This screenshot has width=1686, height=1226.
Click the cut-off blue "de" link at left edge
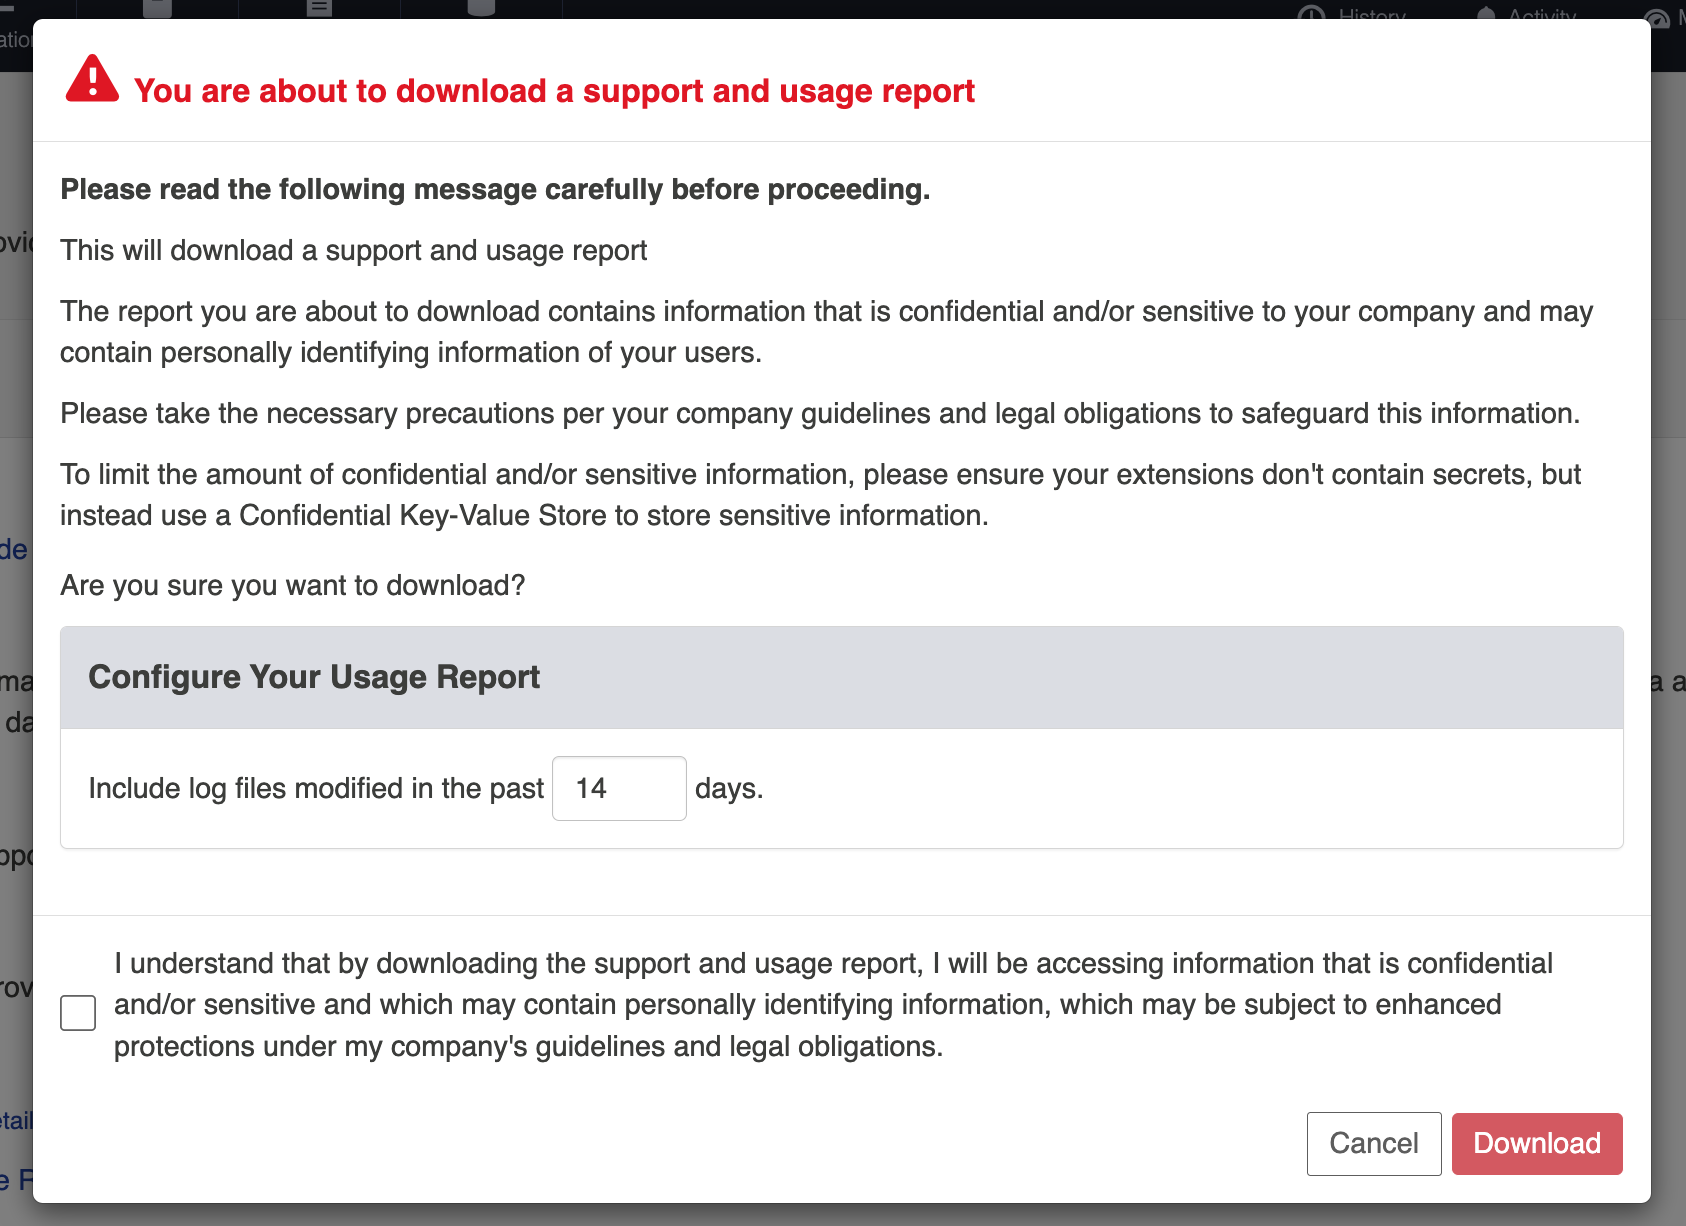click(x=13, y=549)
